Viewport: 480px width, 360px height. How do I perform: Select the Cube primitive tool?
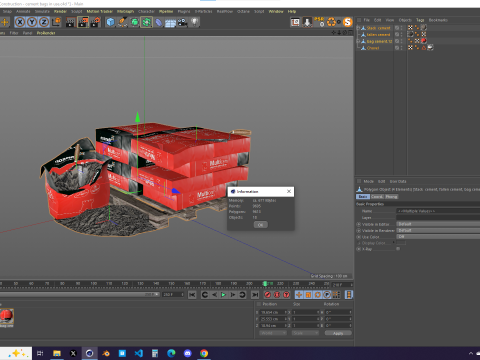pyautogui.click(x=110, y=22)
